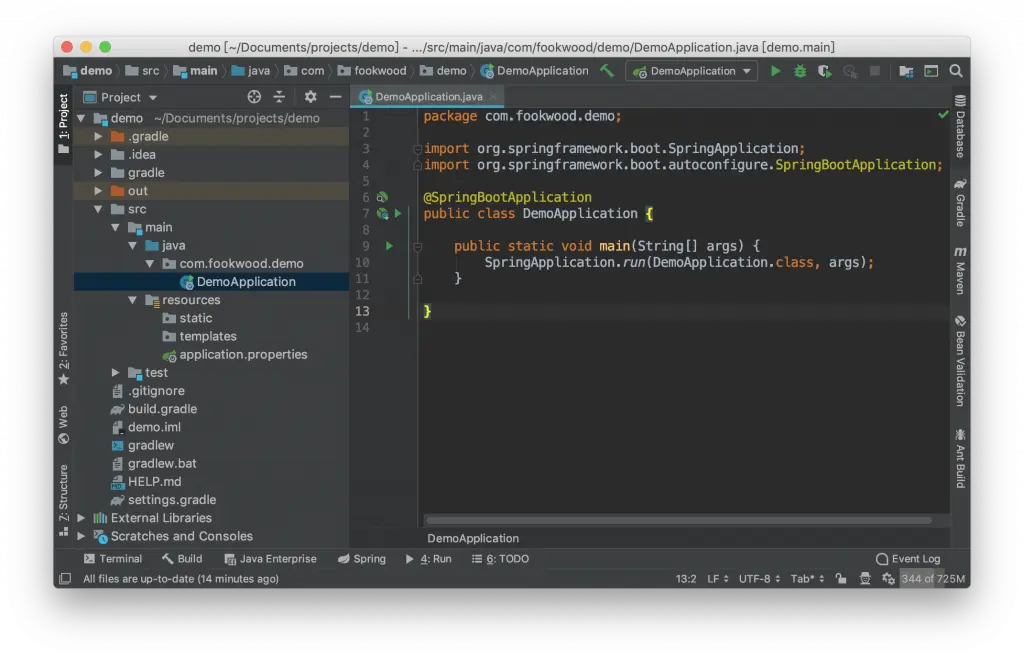Image resolution: width=1024 pixels, height=659 pixels.
Task: Open the Terminal tool window tab
Action: click(113, 559)
